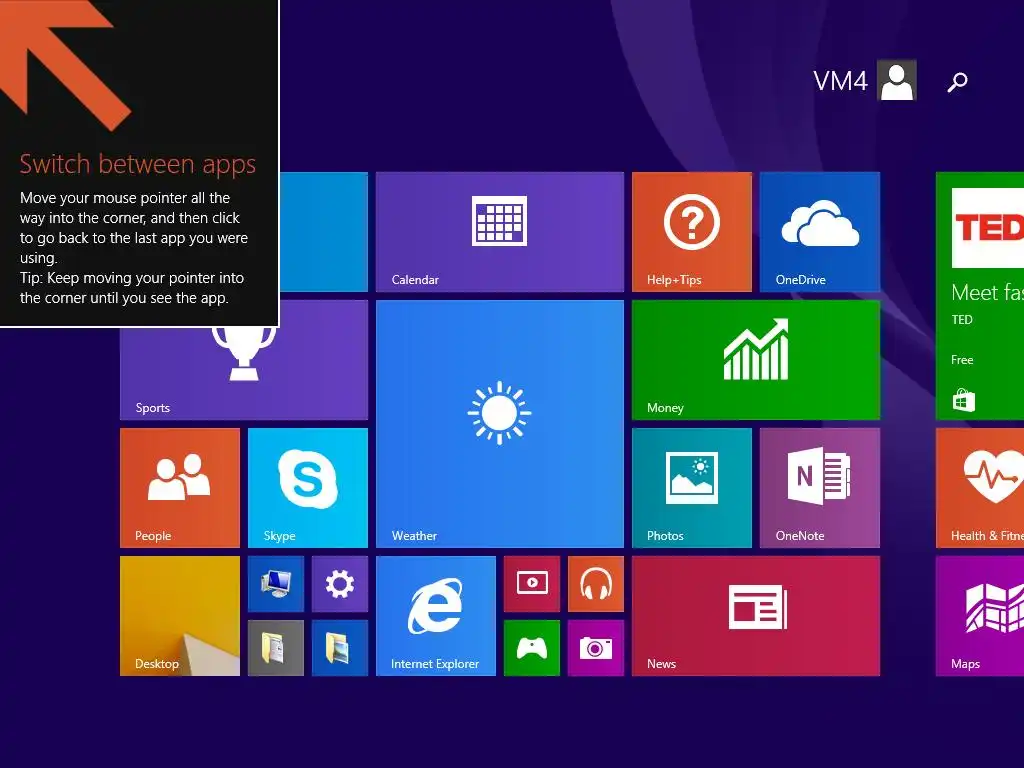Screen dimensions: 1024x768
Task: Open the Documents folder small tile
Action: (276, 648)
